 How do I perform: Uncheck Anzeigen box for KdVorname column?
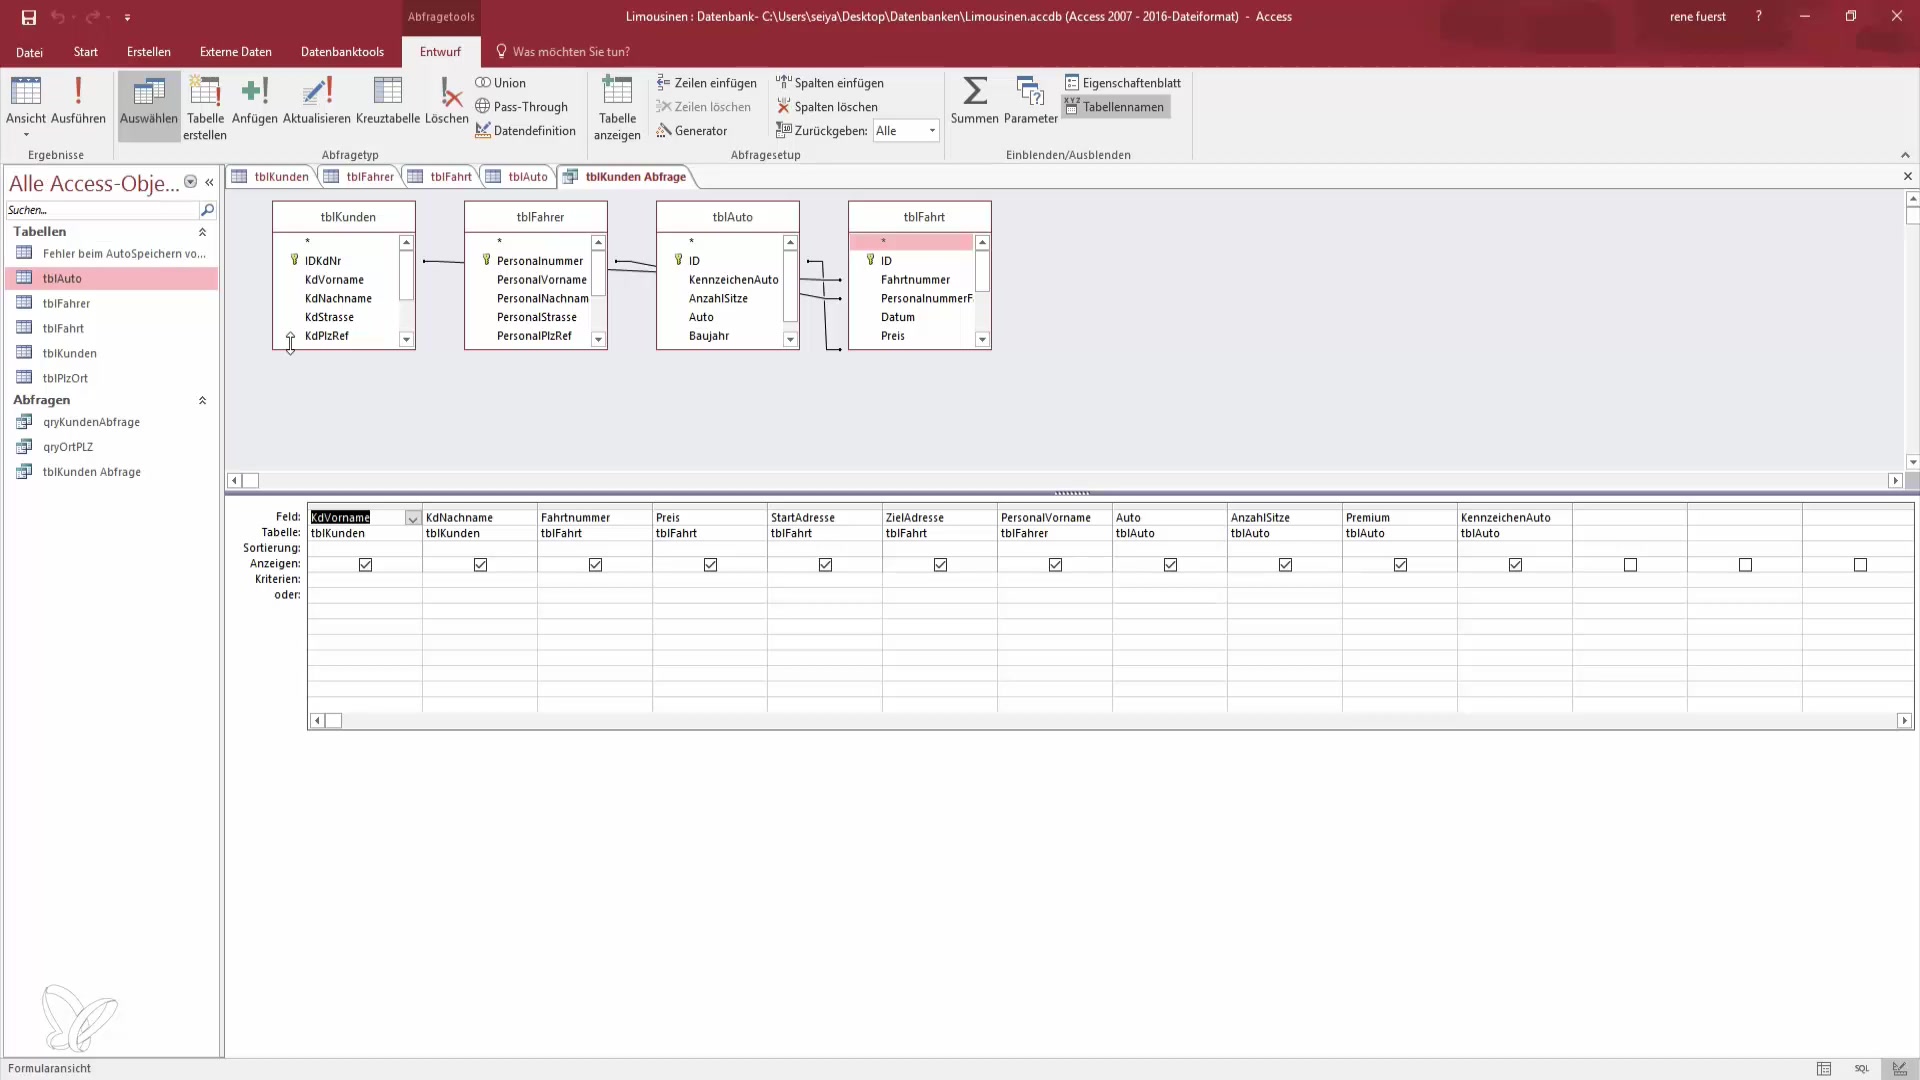point(365,565)
